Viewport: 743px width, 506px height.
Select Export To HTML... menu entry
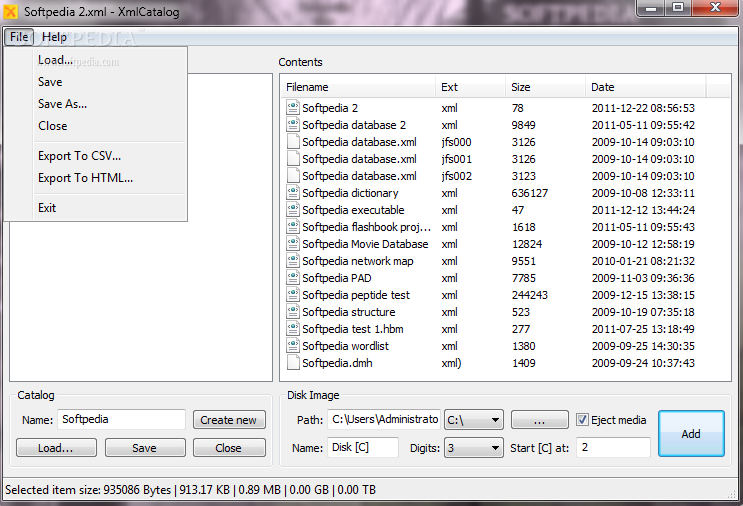click(85, 178)
